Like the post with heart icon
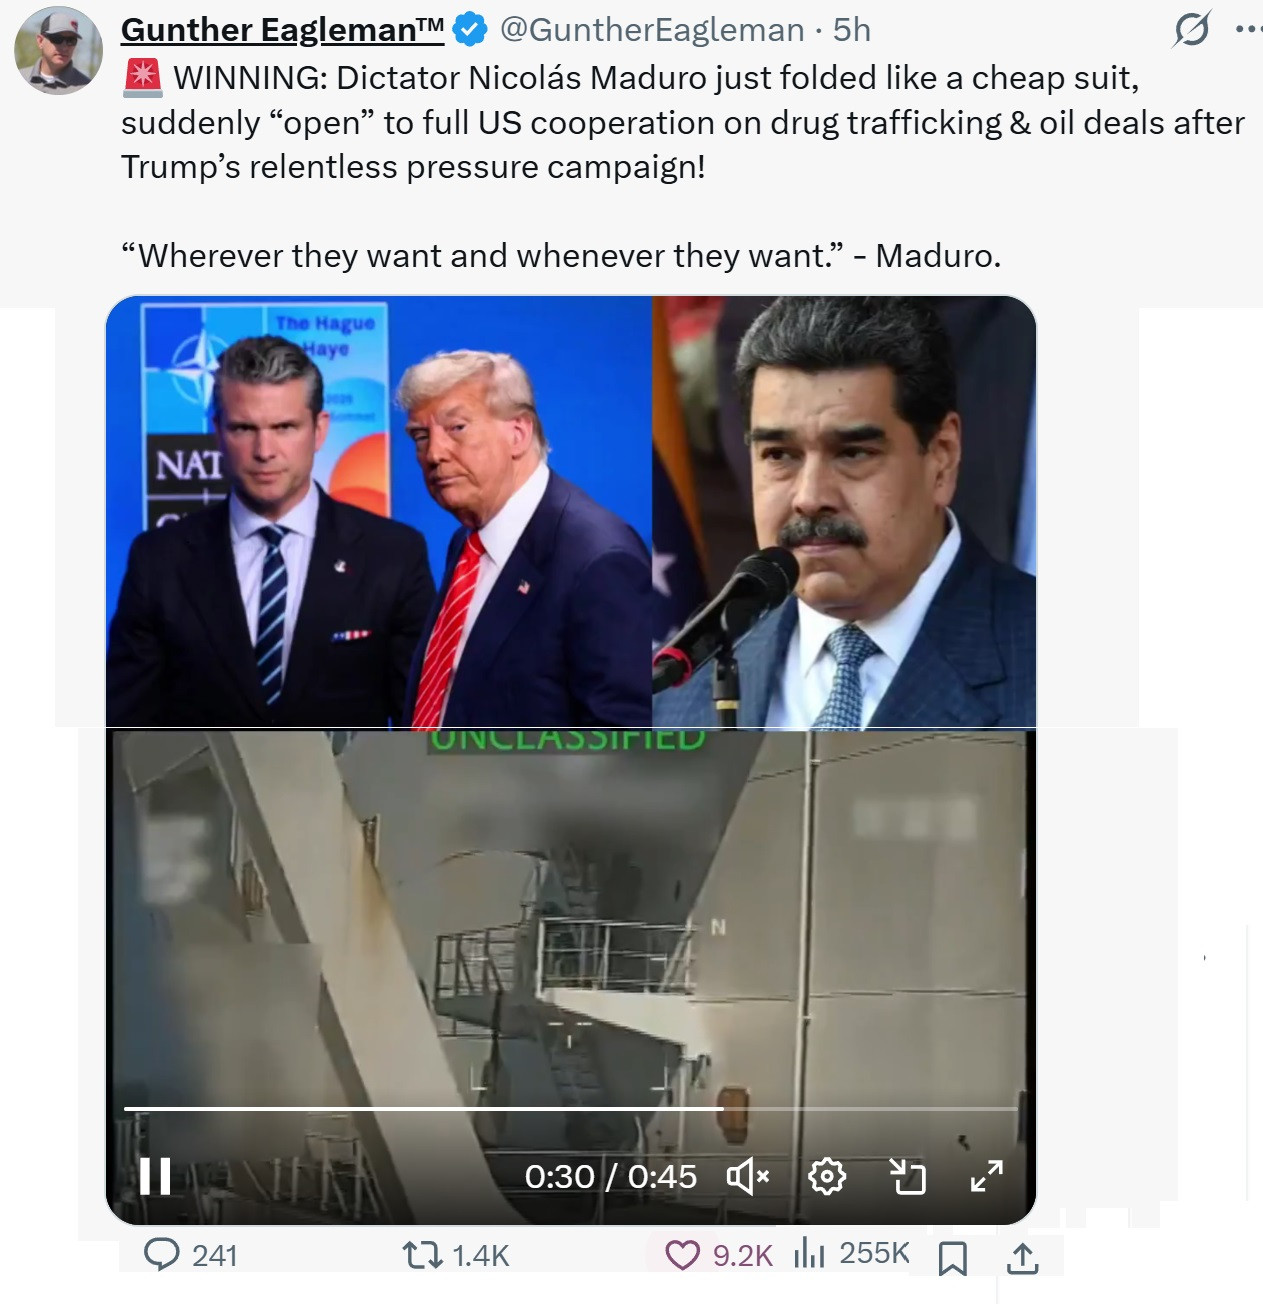This screenshot has height=1313, width=1263. 719,1255
